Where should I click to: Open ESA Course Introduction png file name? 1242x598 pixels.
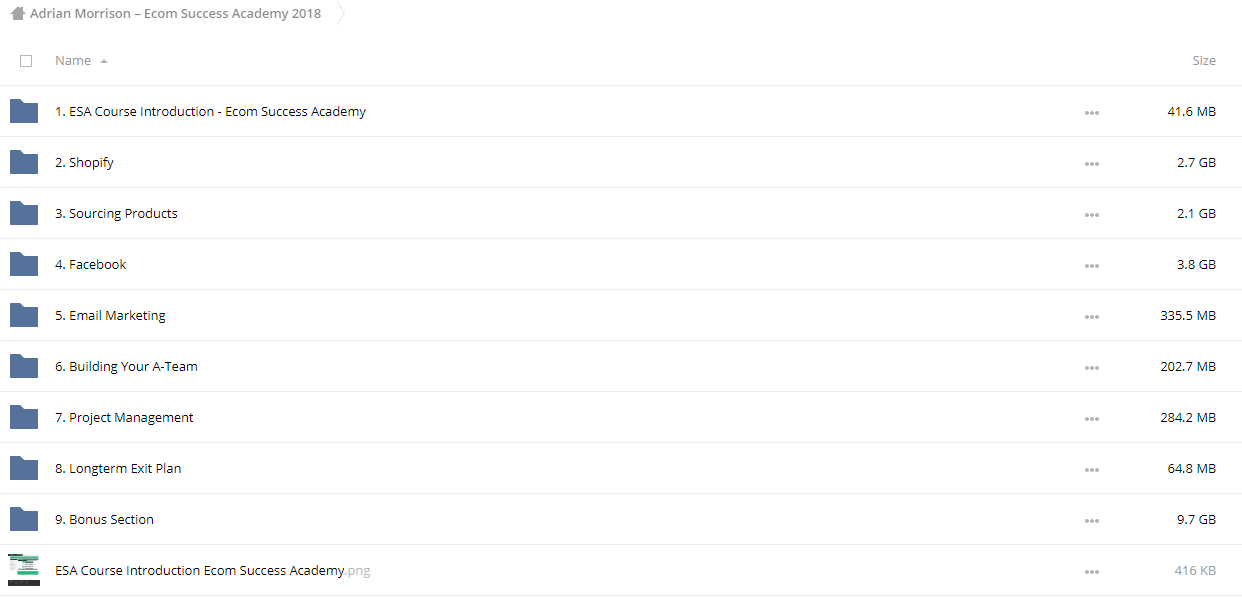[212, 570]
